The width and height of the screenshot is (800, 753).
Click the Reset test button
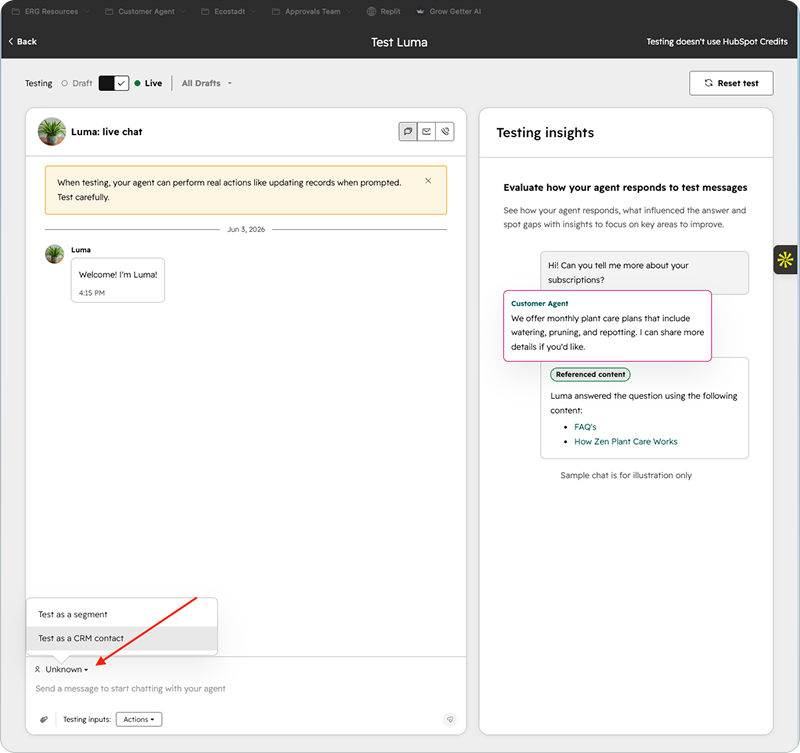point(731,83)
